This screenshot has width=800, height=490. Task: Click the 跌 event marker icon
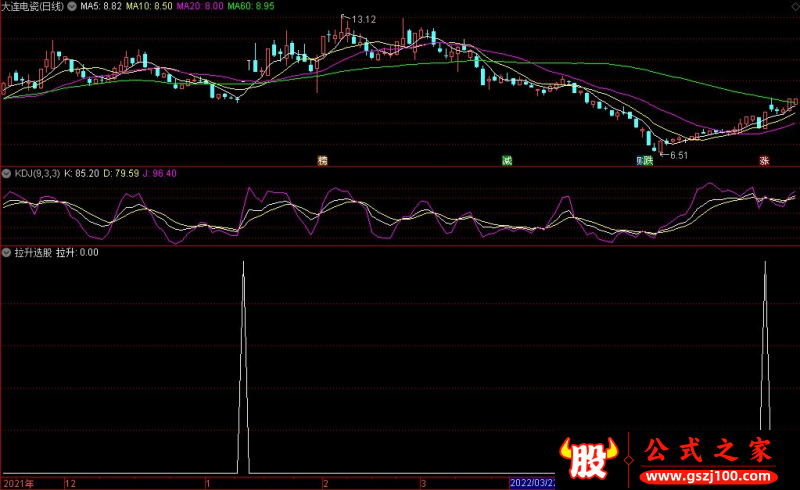(648, 161)
